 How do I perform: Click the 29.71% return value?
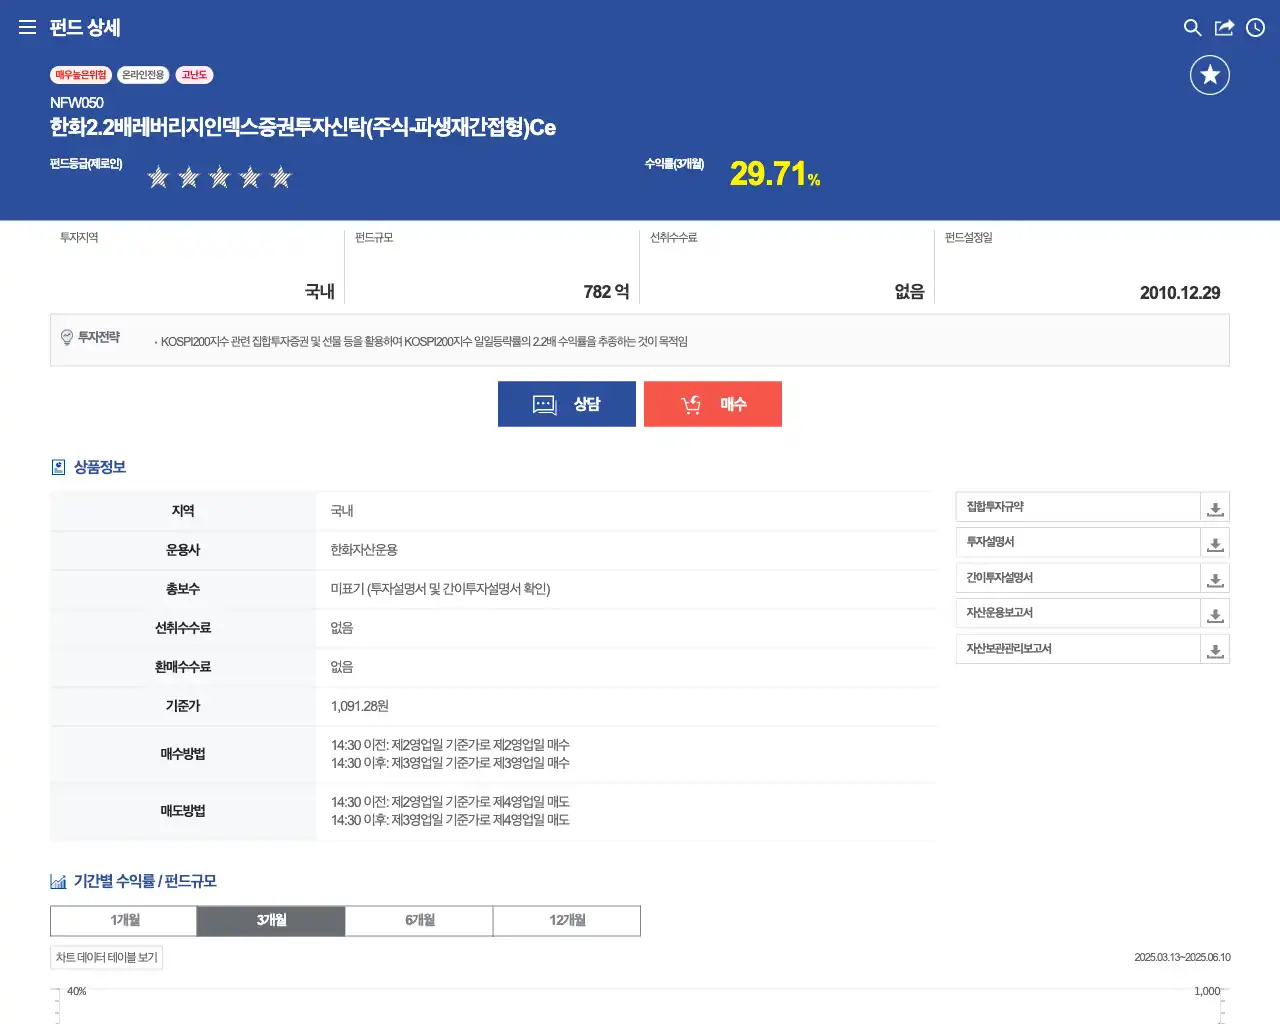775,174
